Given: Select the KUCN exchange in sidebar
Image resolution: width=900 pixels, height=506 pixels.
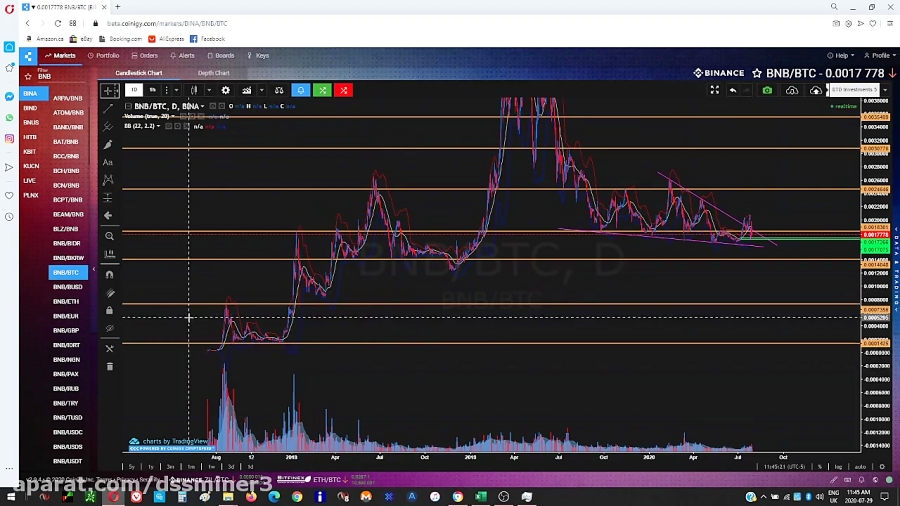Looking at the screenshot, I should click(x=31, y=166).
